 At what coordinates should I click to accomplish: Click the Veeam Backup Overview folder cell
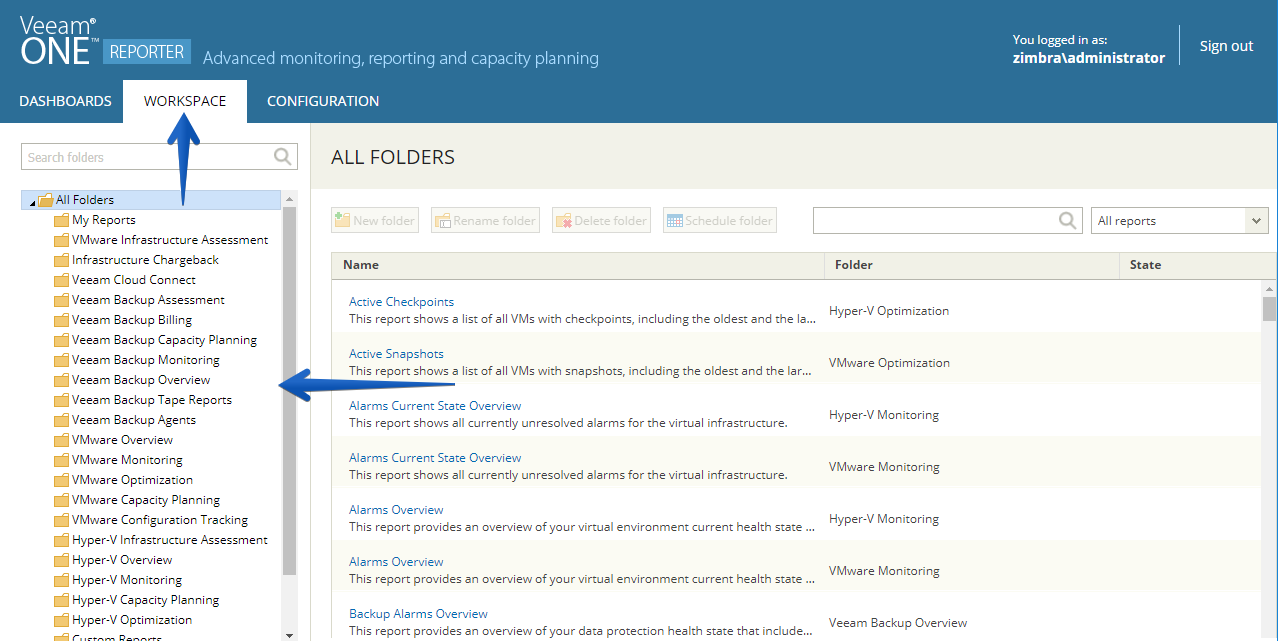[898, 623]
